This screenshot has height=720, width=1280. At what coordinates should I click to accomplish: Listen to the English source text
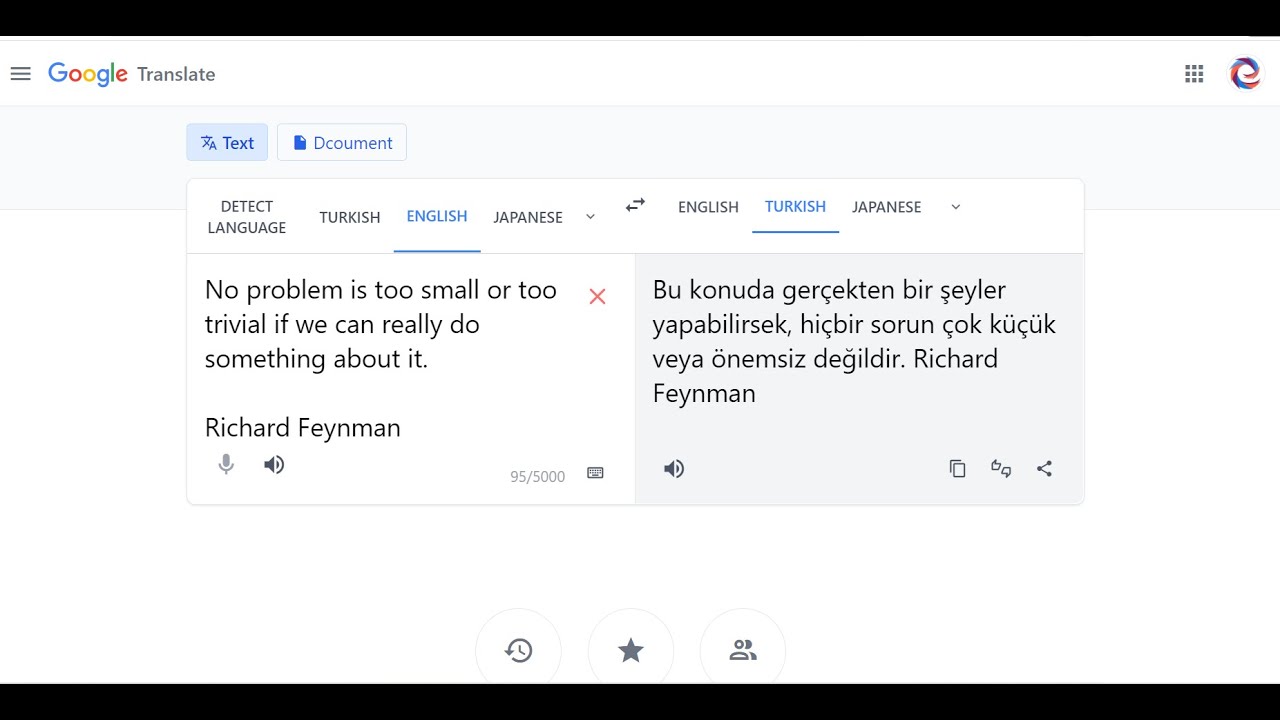click(x=274, y=465)
